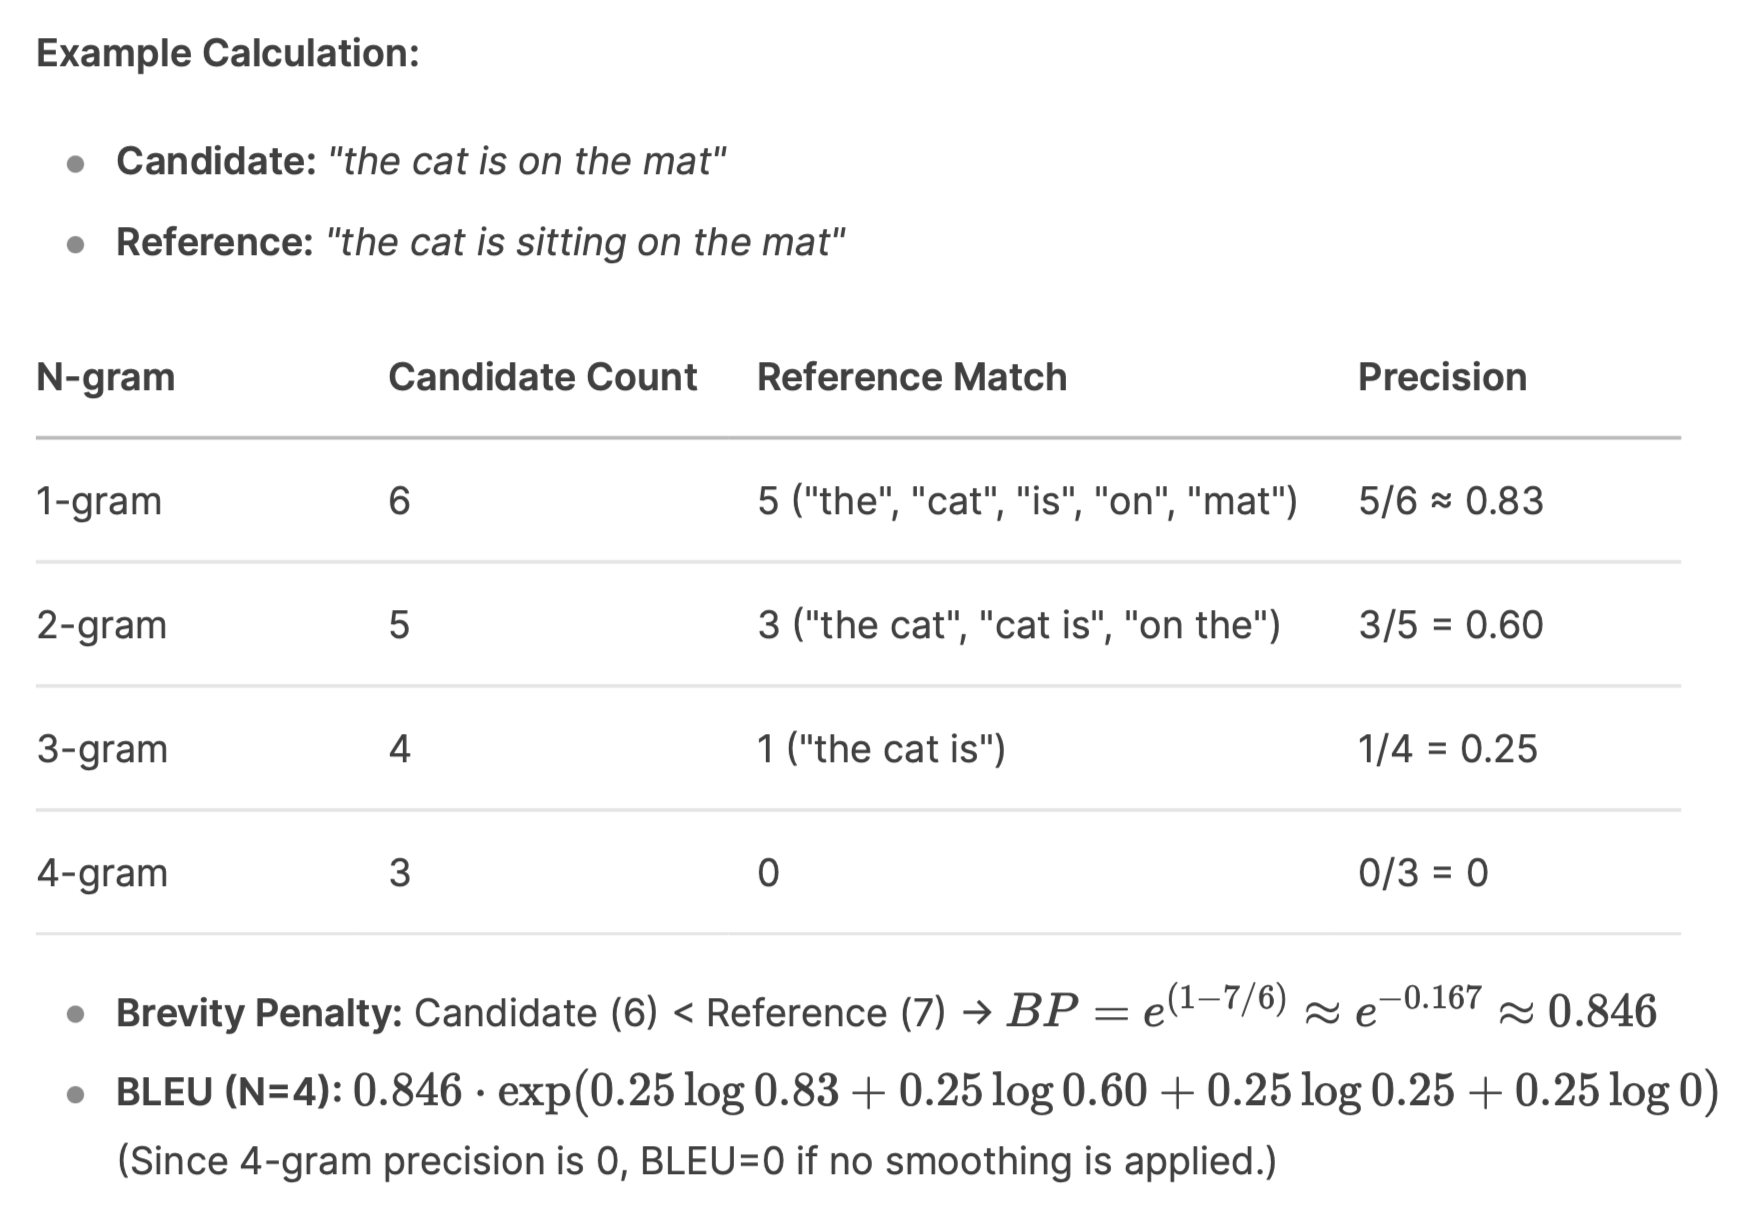This screenshot has height=1222, width=1754.
Task: Select the 3-gram row label
Action: point(102,749)
